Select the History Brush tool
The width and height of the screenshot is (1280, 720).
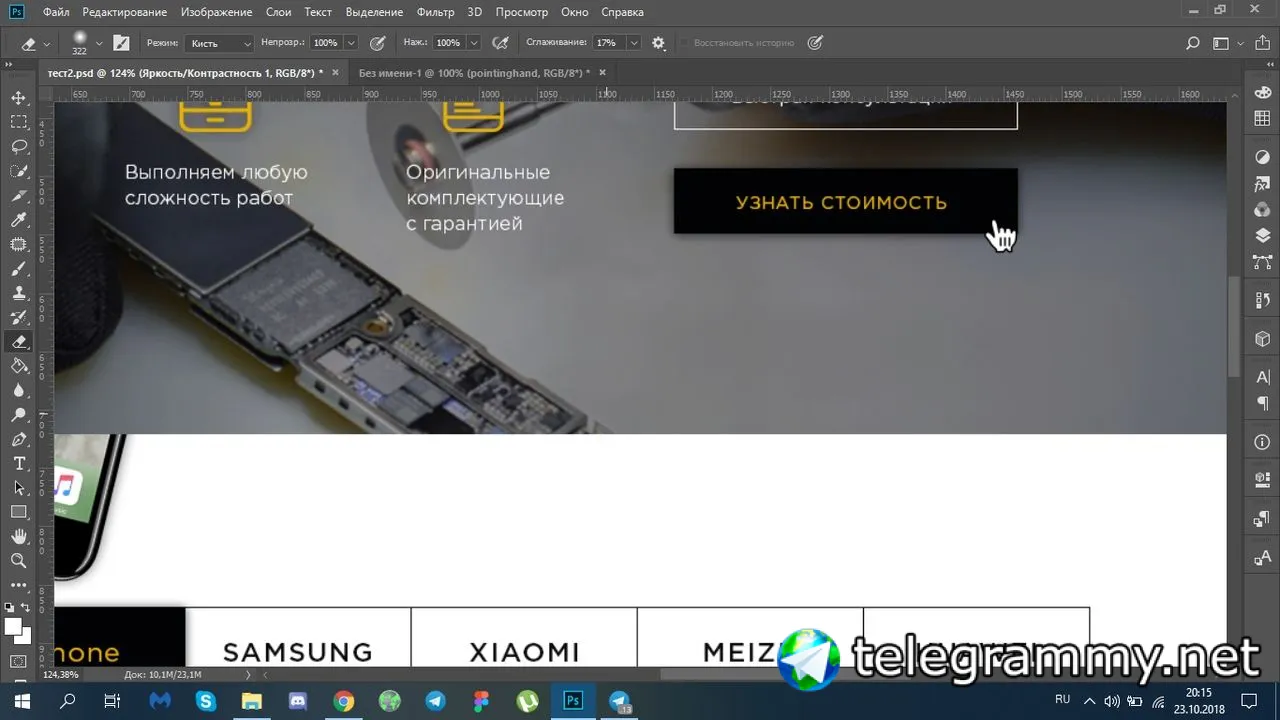(x=18, y=318)
